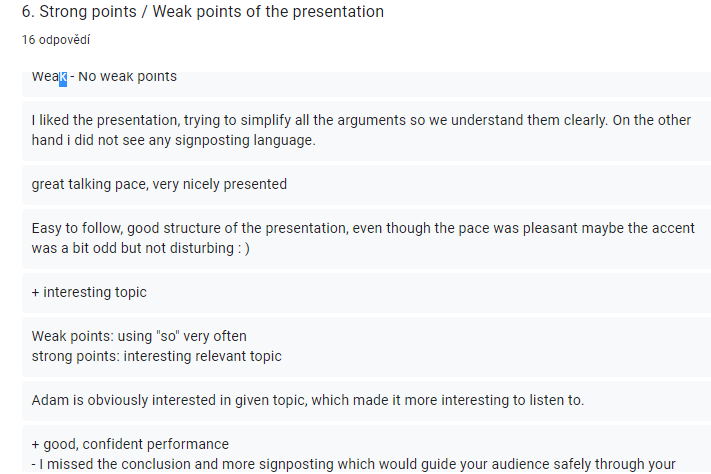Click the "I missed the conclusion" line

pyautogui.click(x=355, y=464)
